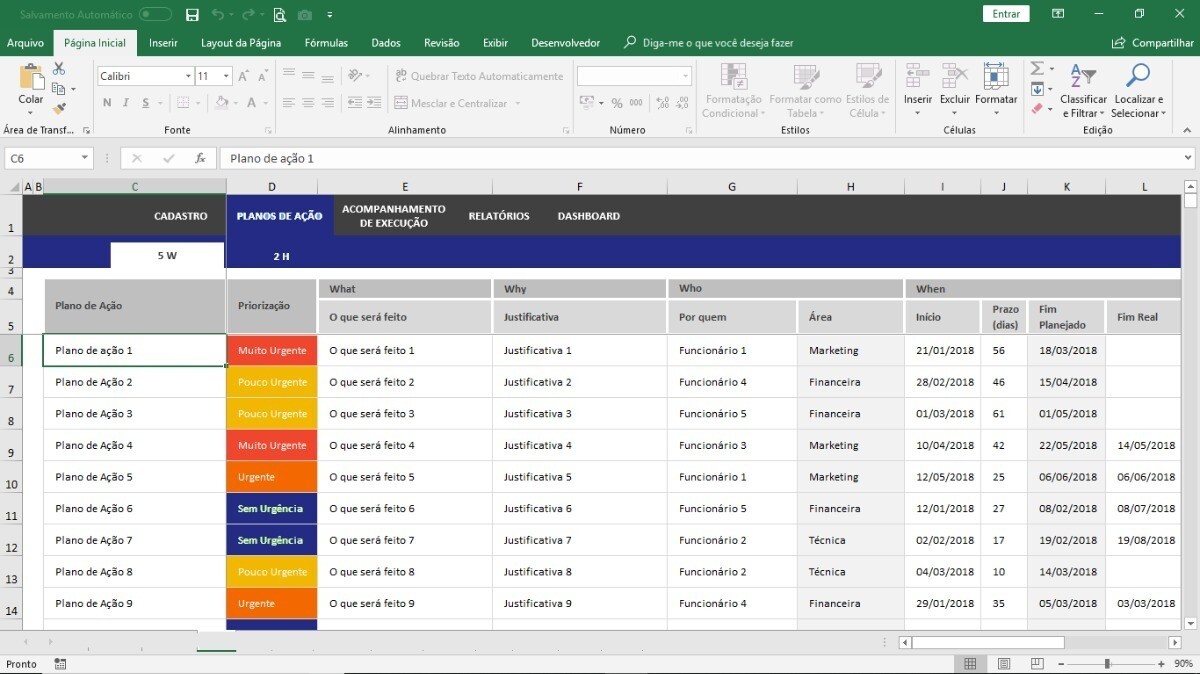This screenshot has width=1200, height=674.
Task: Click the Cut scissors icon
Action: click(59, 68)
